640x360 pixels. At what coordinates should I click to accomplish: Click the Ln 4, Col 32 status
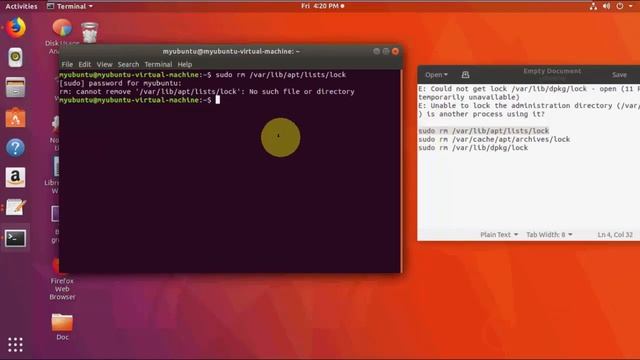click(615, 235)
